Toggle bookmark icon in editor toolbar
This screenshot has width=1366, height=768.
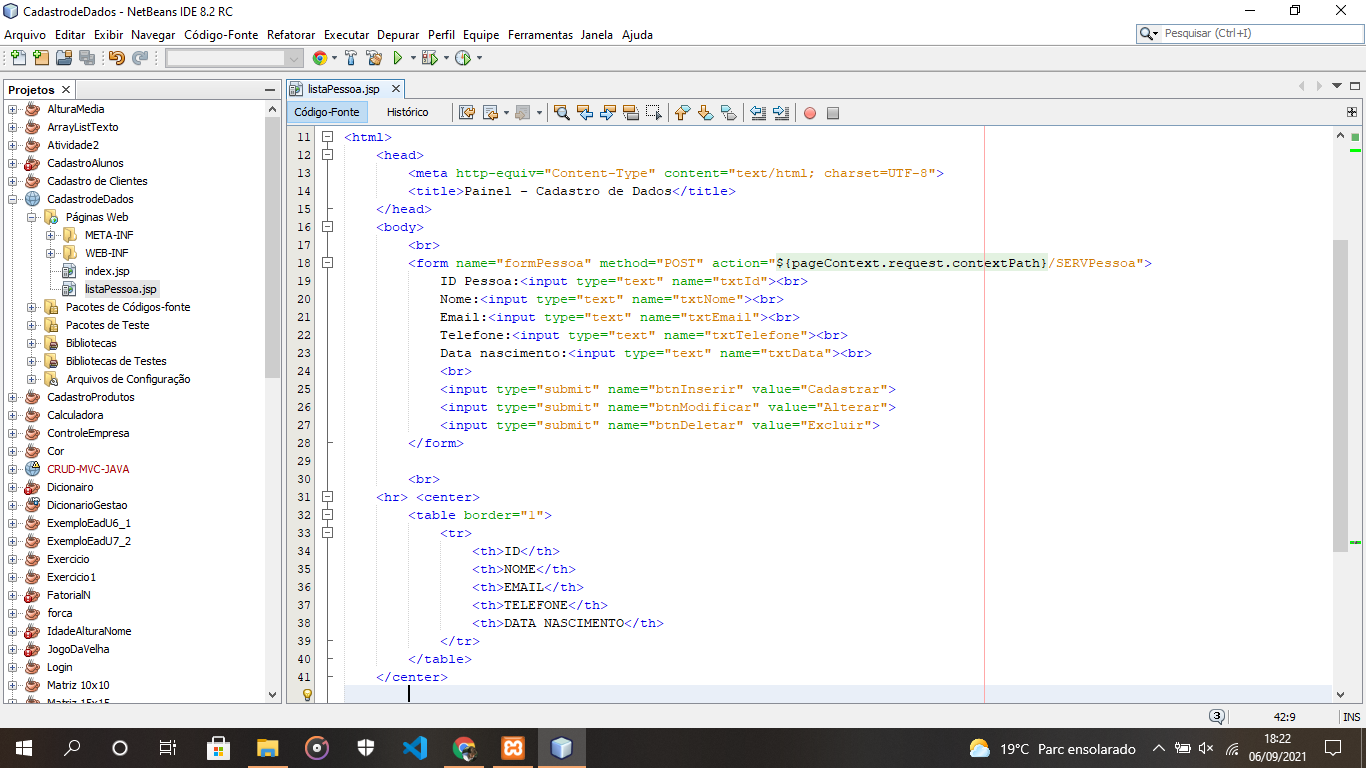pos(728,113)
